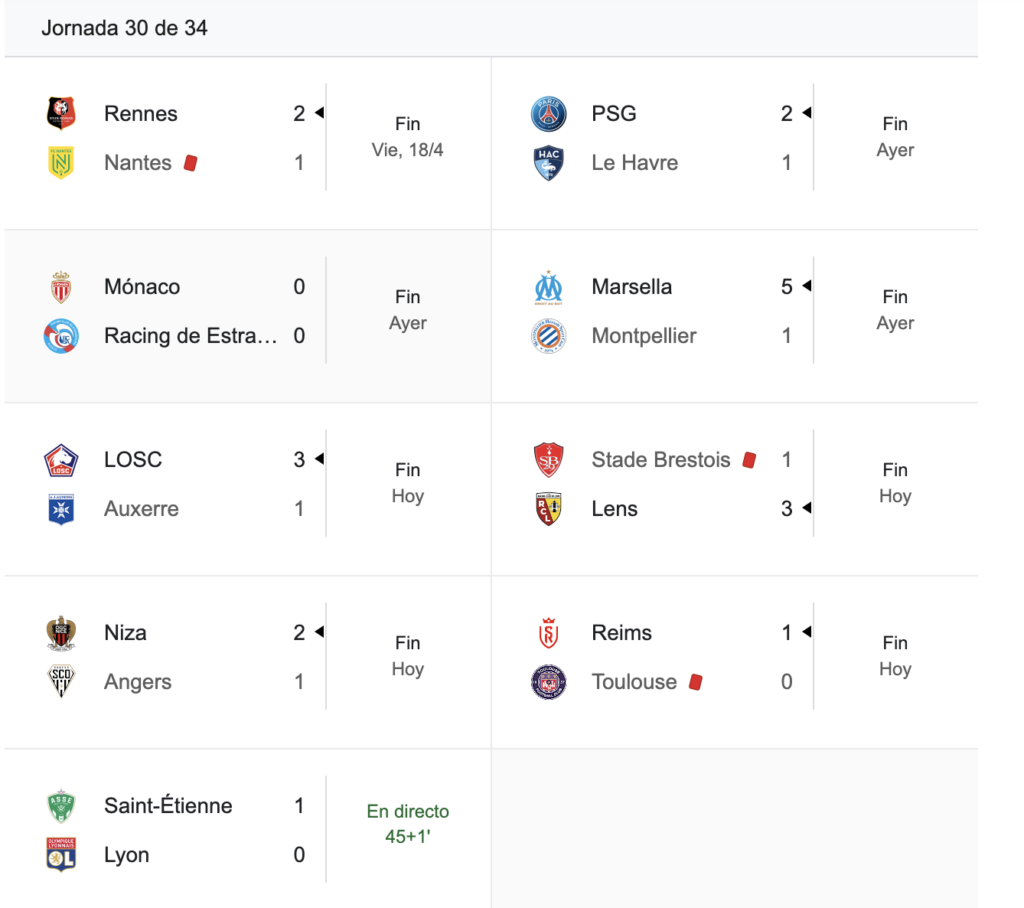Click the Rennes club crest
This screenshot has width=1024, height=908.
[61, 114]
